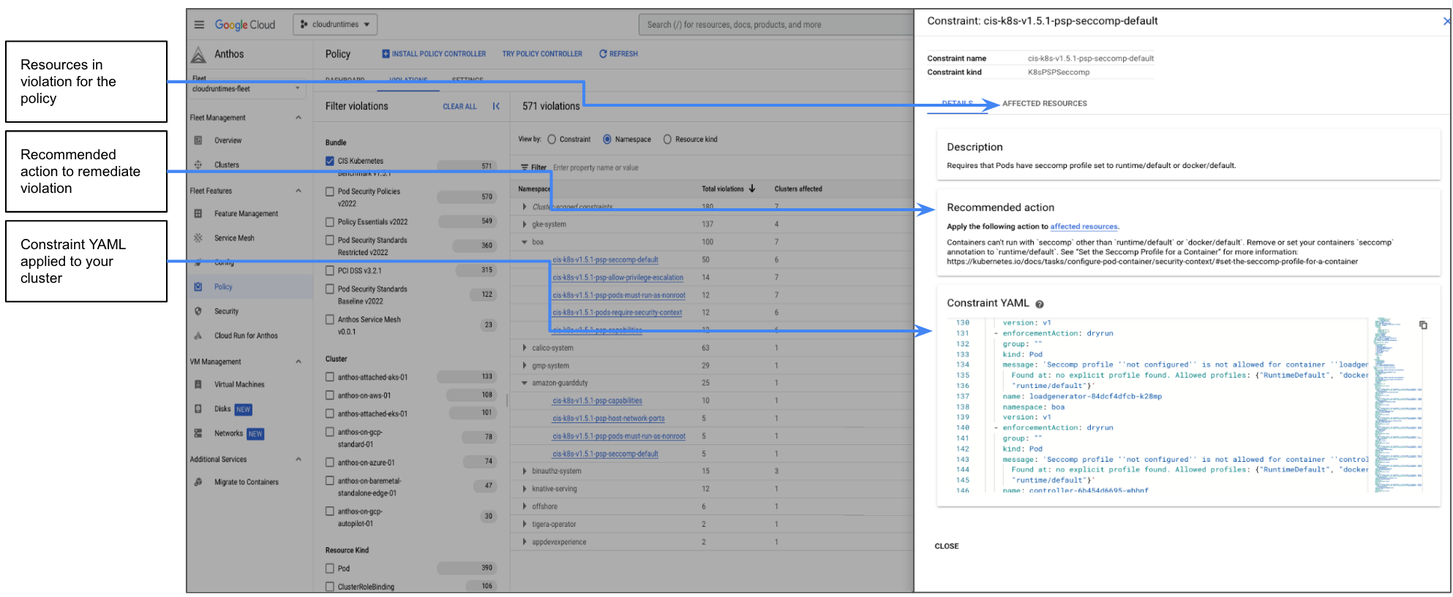Click Install Policy Controller plus icon
This screenshot has height=597, width=1453.
point(386,54)
